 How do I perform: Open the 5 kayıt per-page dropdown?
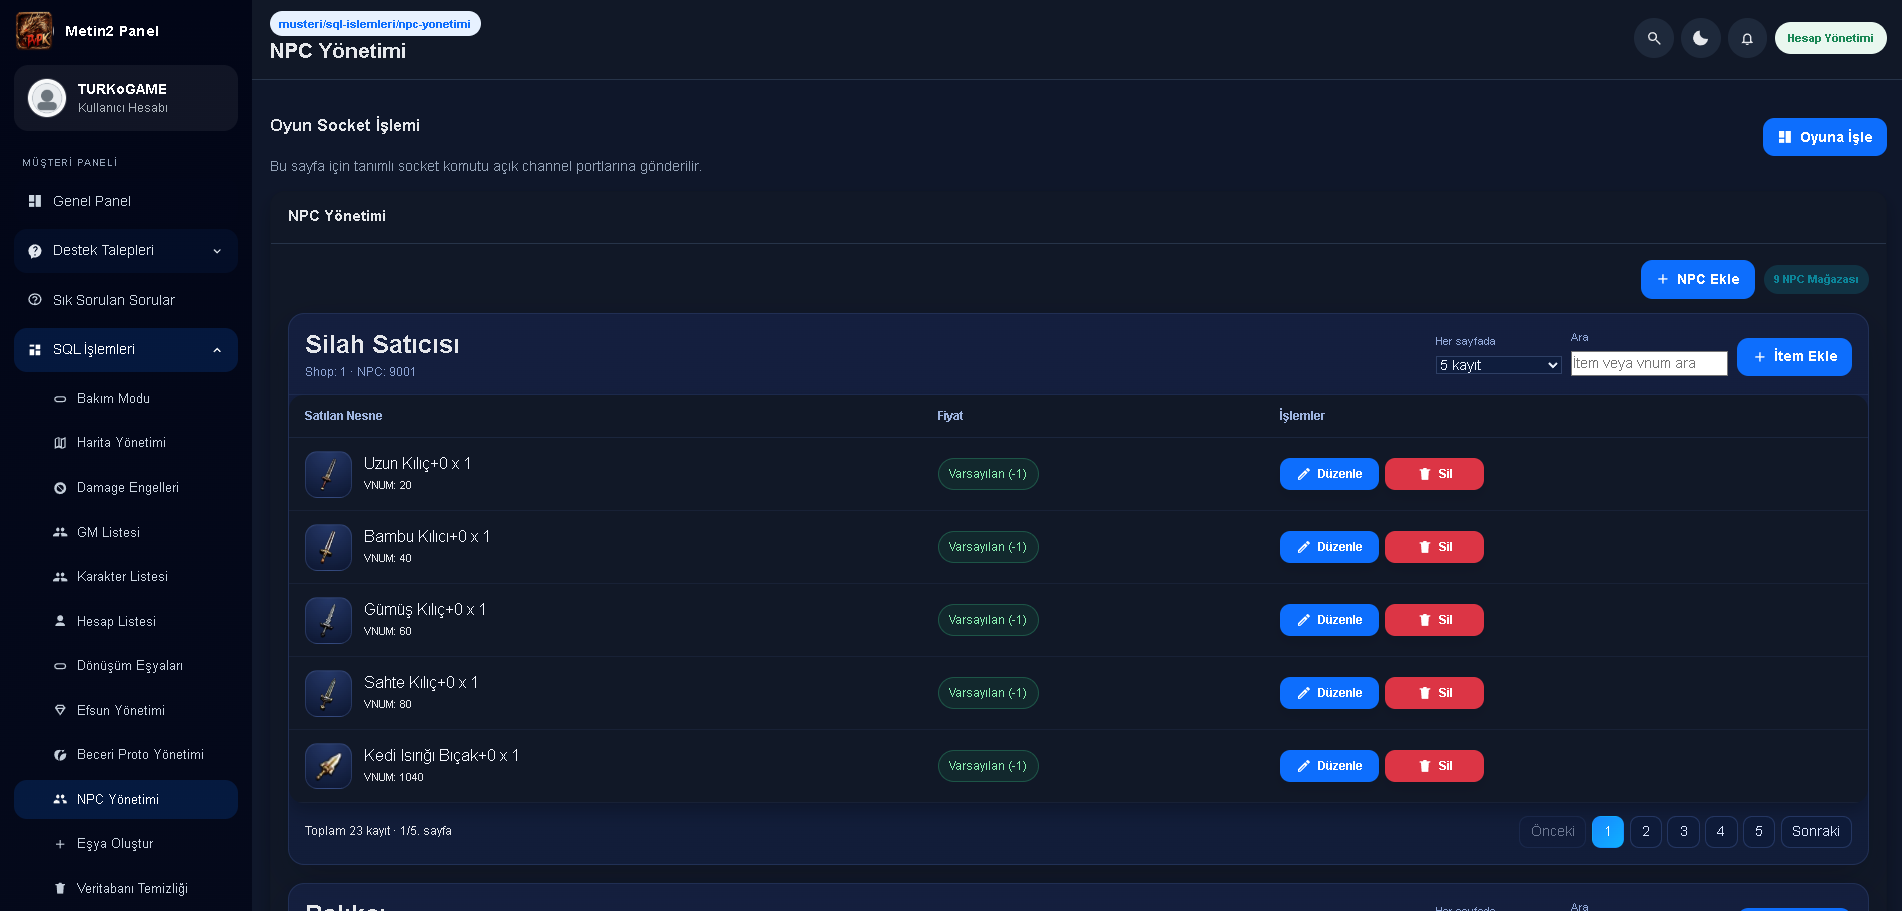click(1498, 365)
